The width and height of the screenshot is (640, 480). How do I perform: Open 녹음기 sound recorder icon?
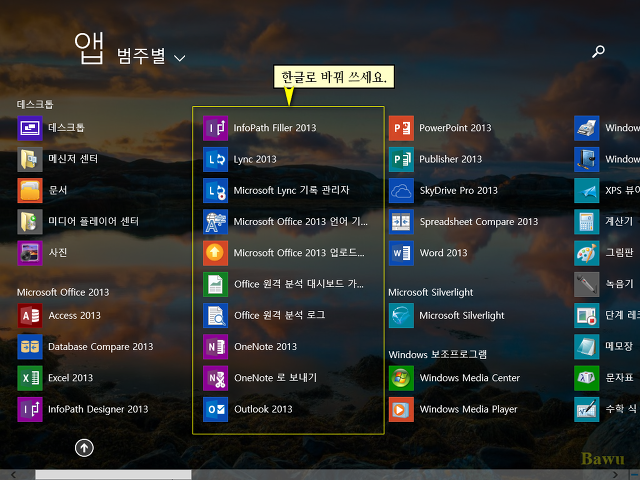(x=587, y=284)
